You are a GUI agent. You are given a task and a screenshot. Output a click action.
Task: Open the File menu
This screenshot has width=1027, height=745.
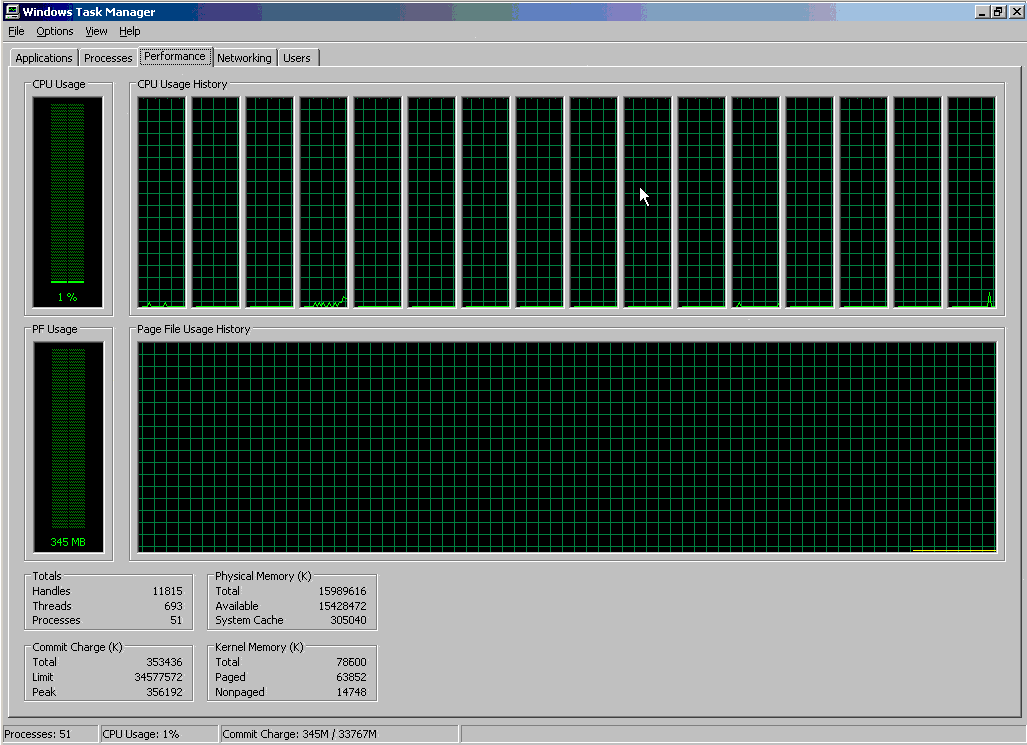point(16,31)
